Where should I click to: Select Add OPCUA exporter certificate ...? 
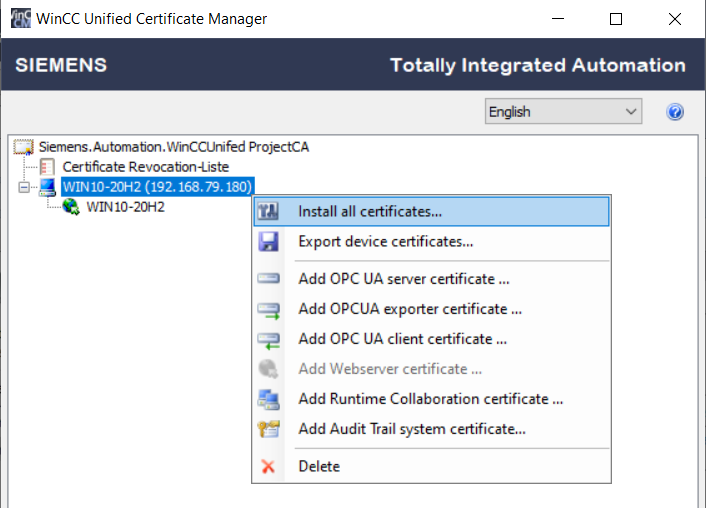tap(431, 309)
